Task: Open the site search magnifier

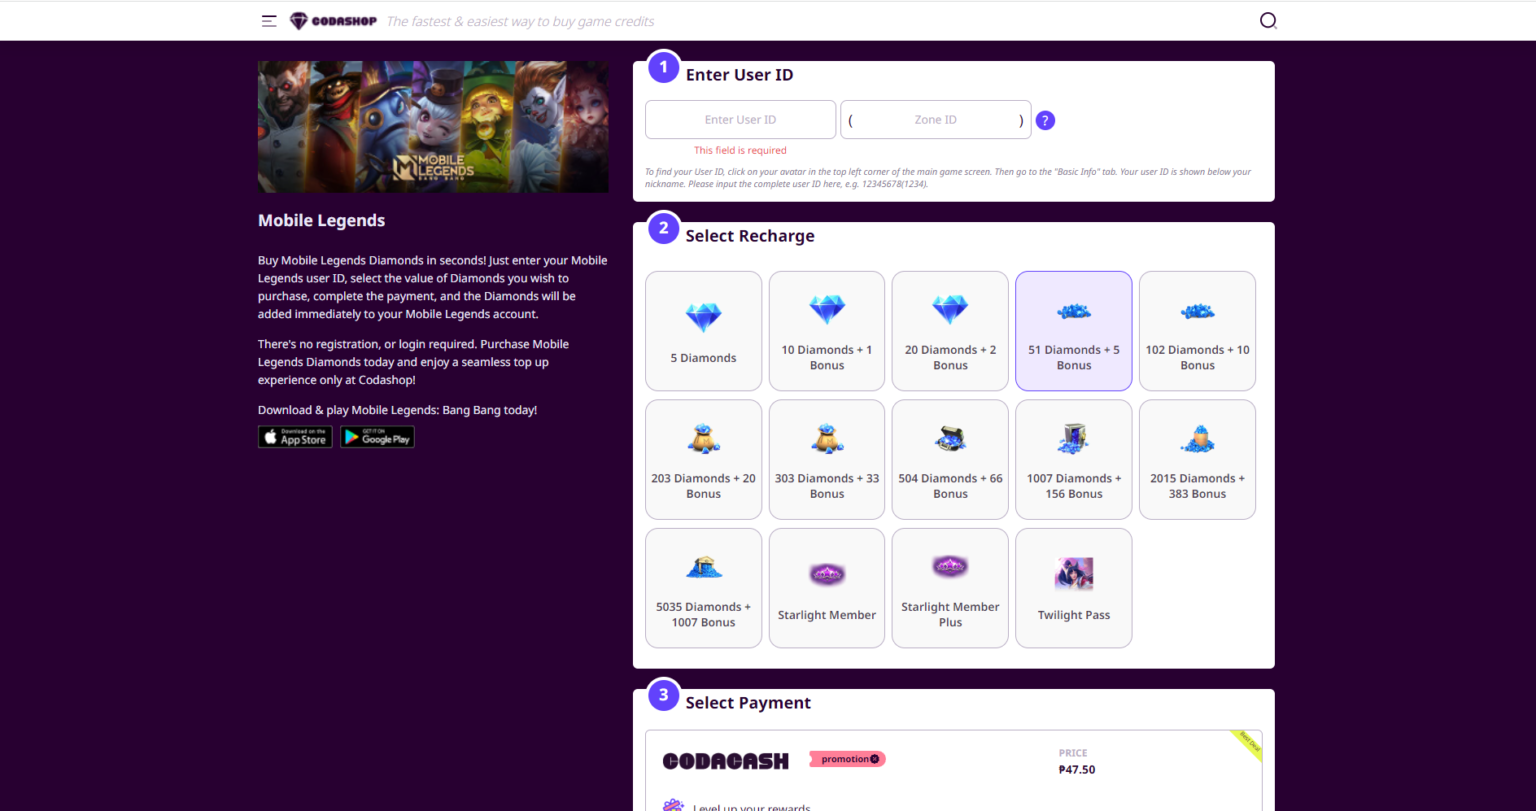Action: (x=1268, y=20)
